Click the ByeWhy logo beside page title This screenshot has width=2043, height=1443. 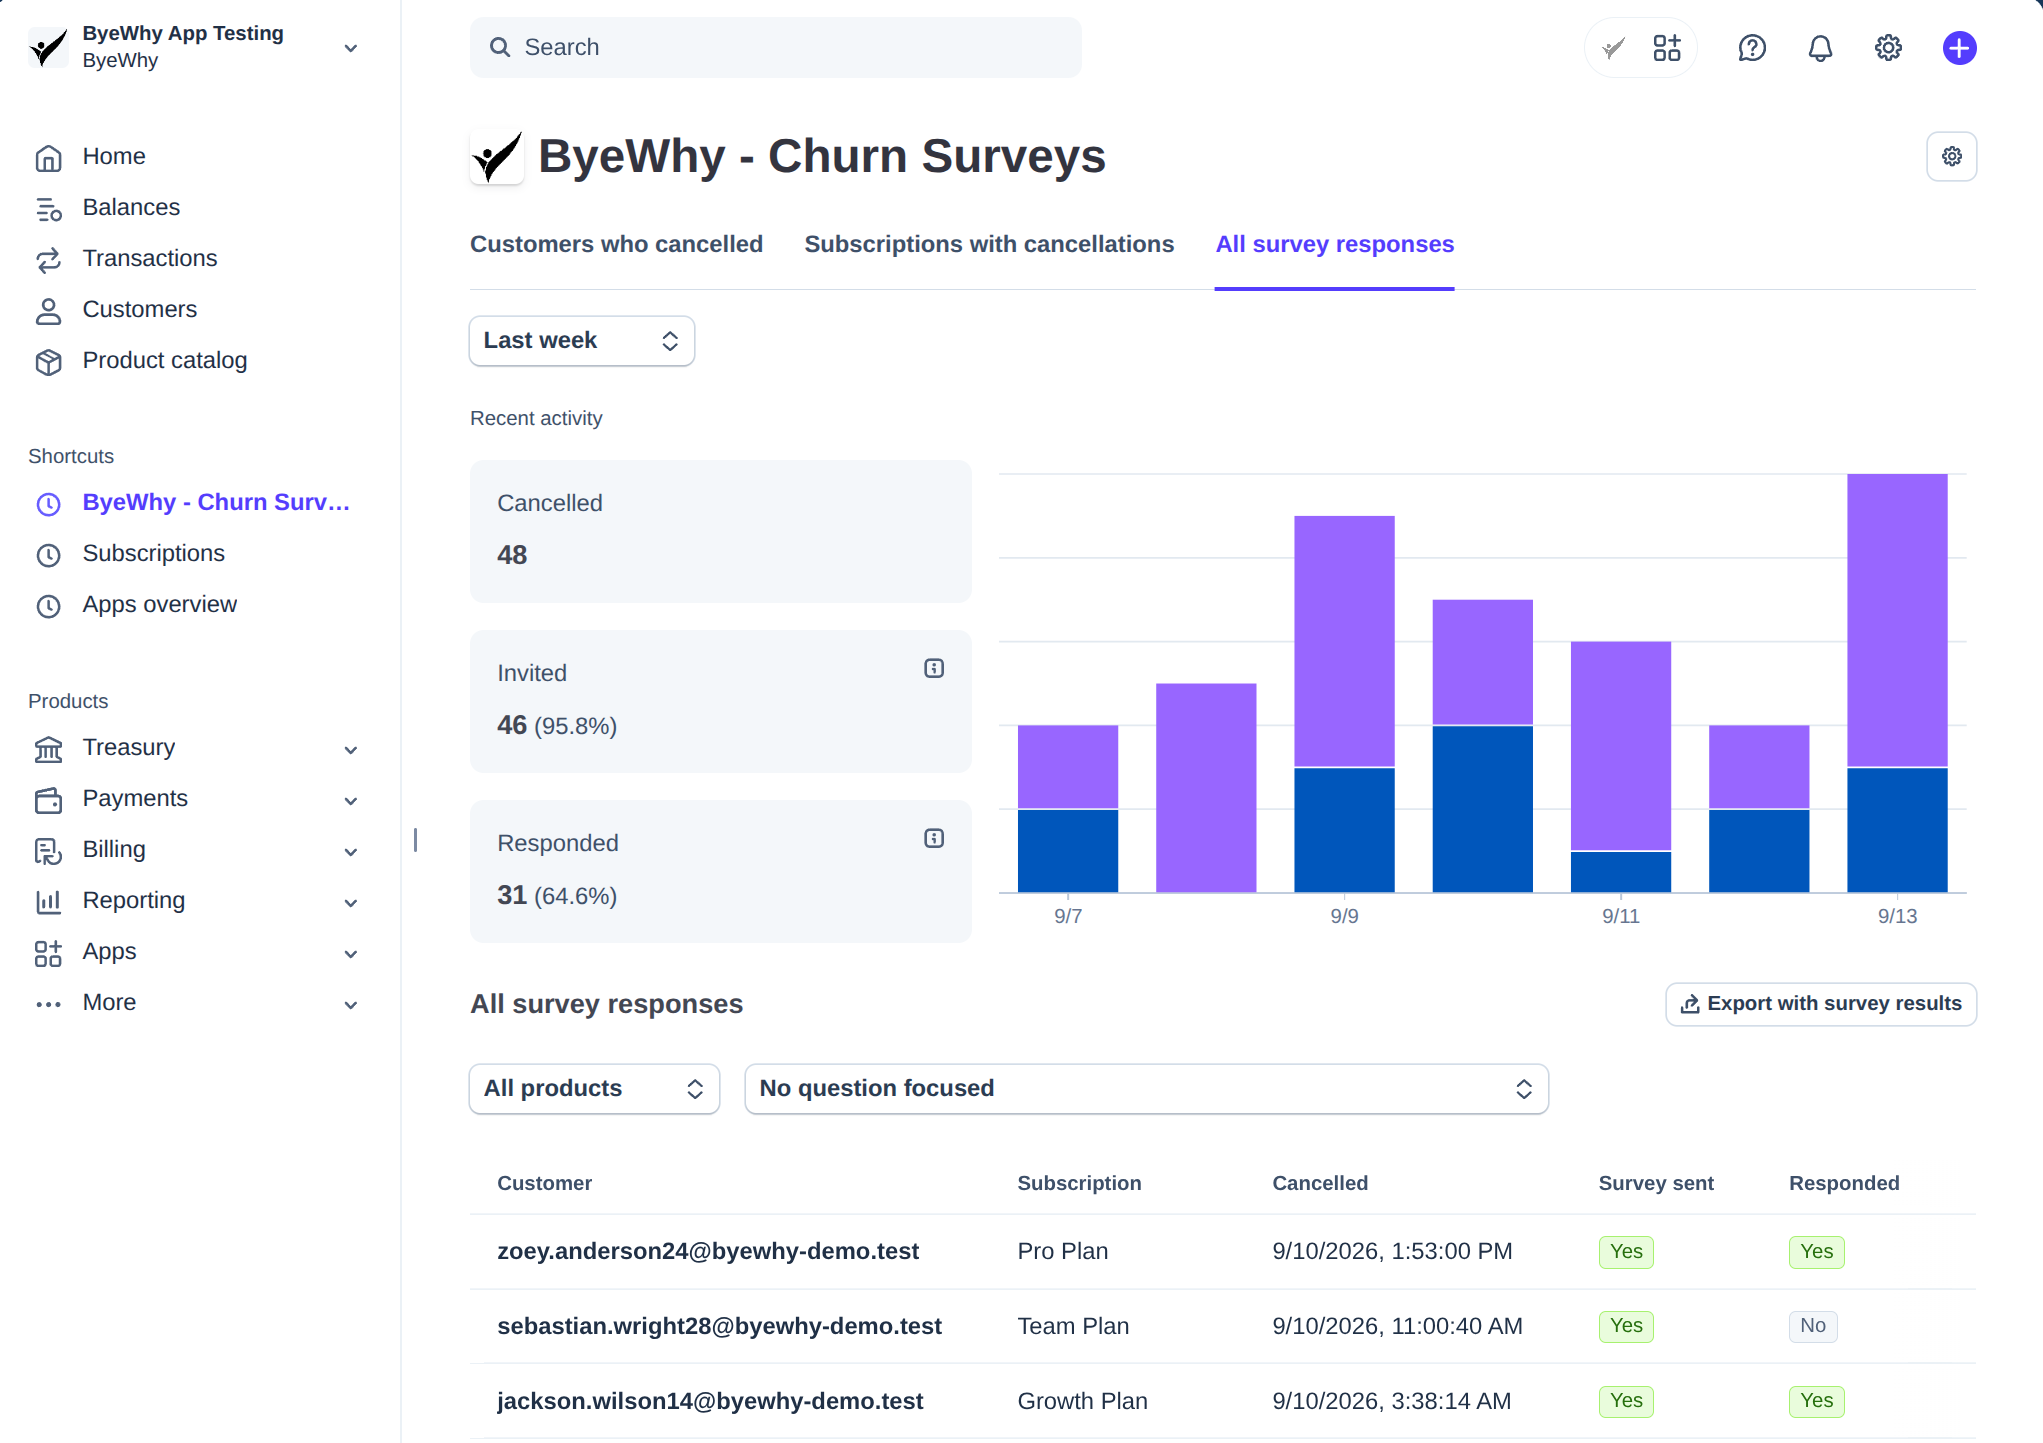click(496, 157)
